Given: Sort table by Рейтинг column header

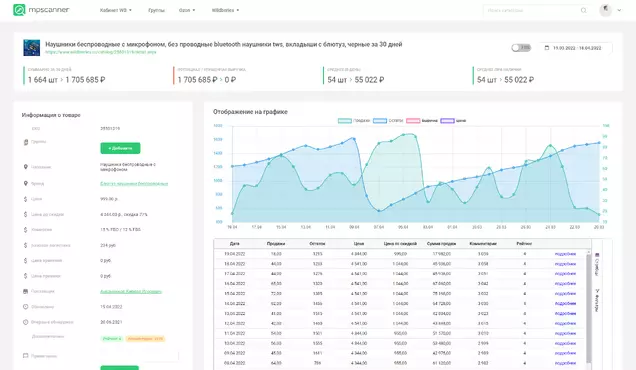Looking at the screenshot, I should 524,243.
